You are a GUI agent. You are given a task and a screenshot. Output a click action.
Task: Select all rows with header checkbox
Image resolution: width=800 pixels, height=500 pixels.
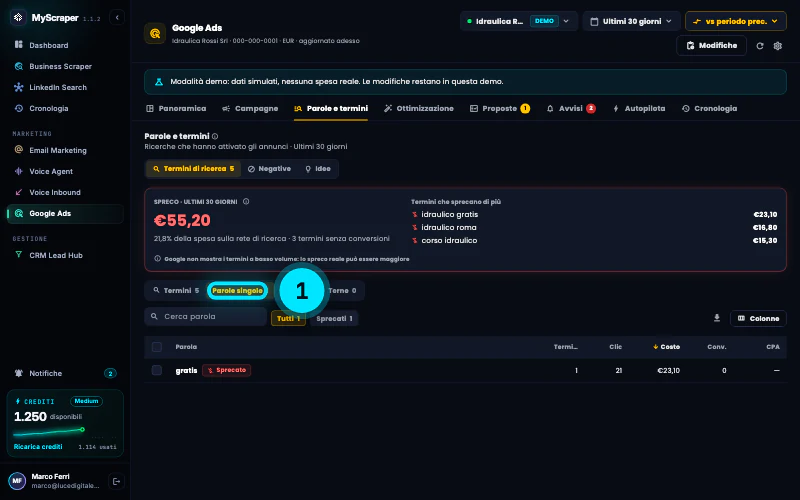coord(157,347)
